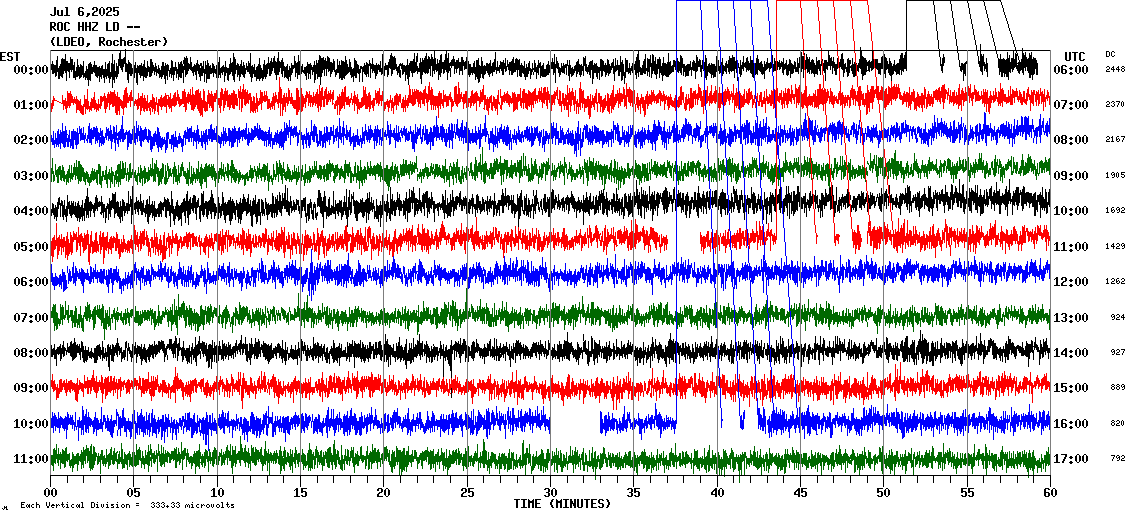Click the EST "00:00" row label
The image size is (1130, 519).
30,70
